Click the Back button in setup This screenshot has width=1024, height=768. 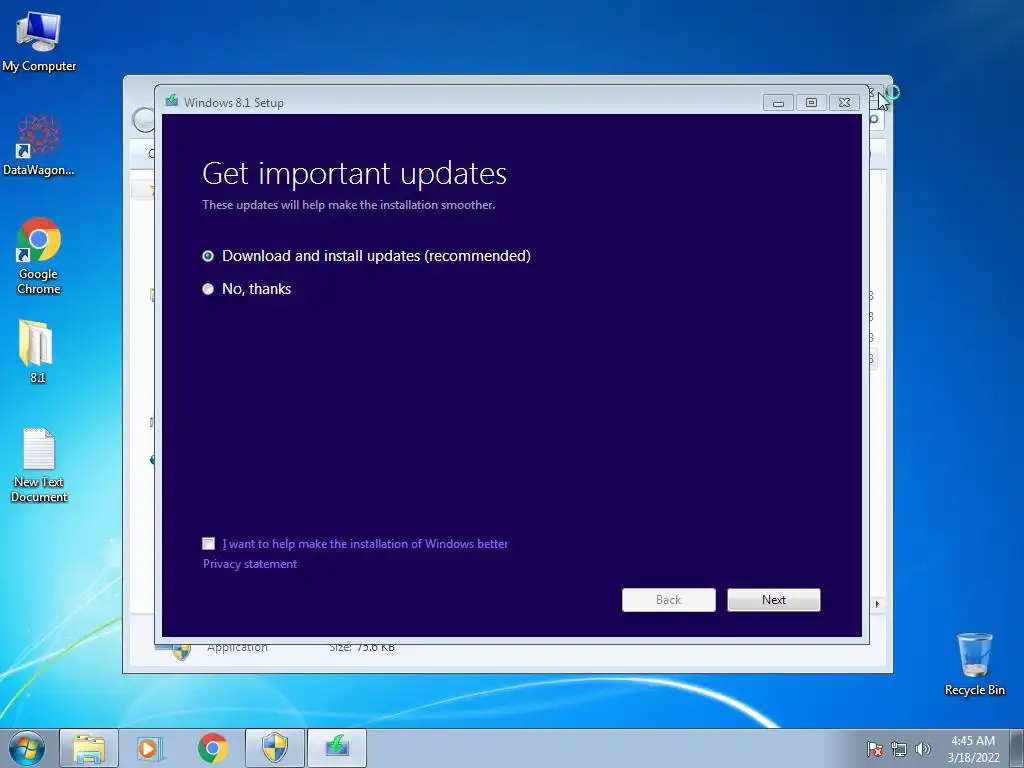click(668, 600)
